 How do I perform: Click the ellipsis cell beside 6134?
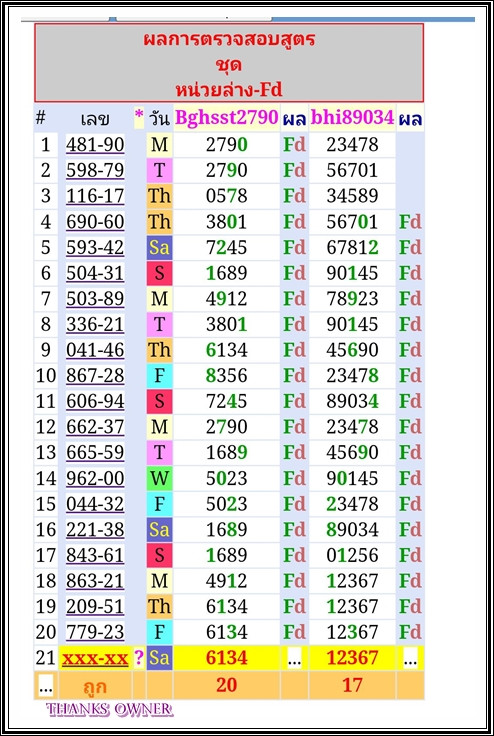[x=294, y=658]
